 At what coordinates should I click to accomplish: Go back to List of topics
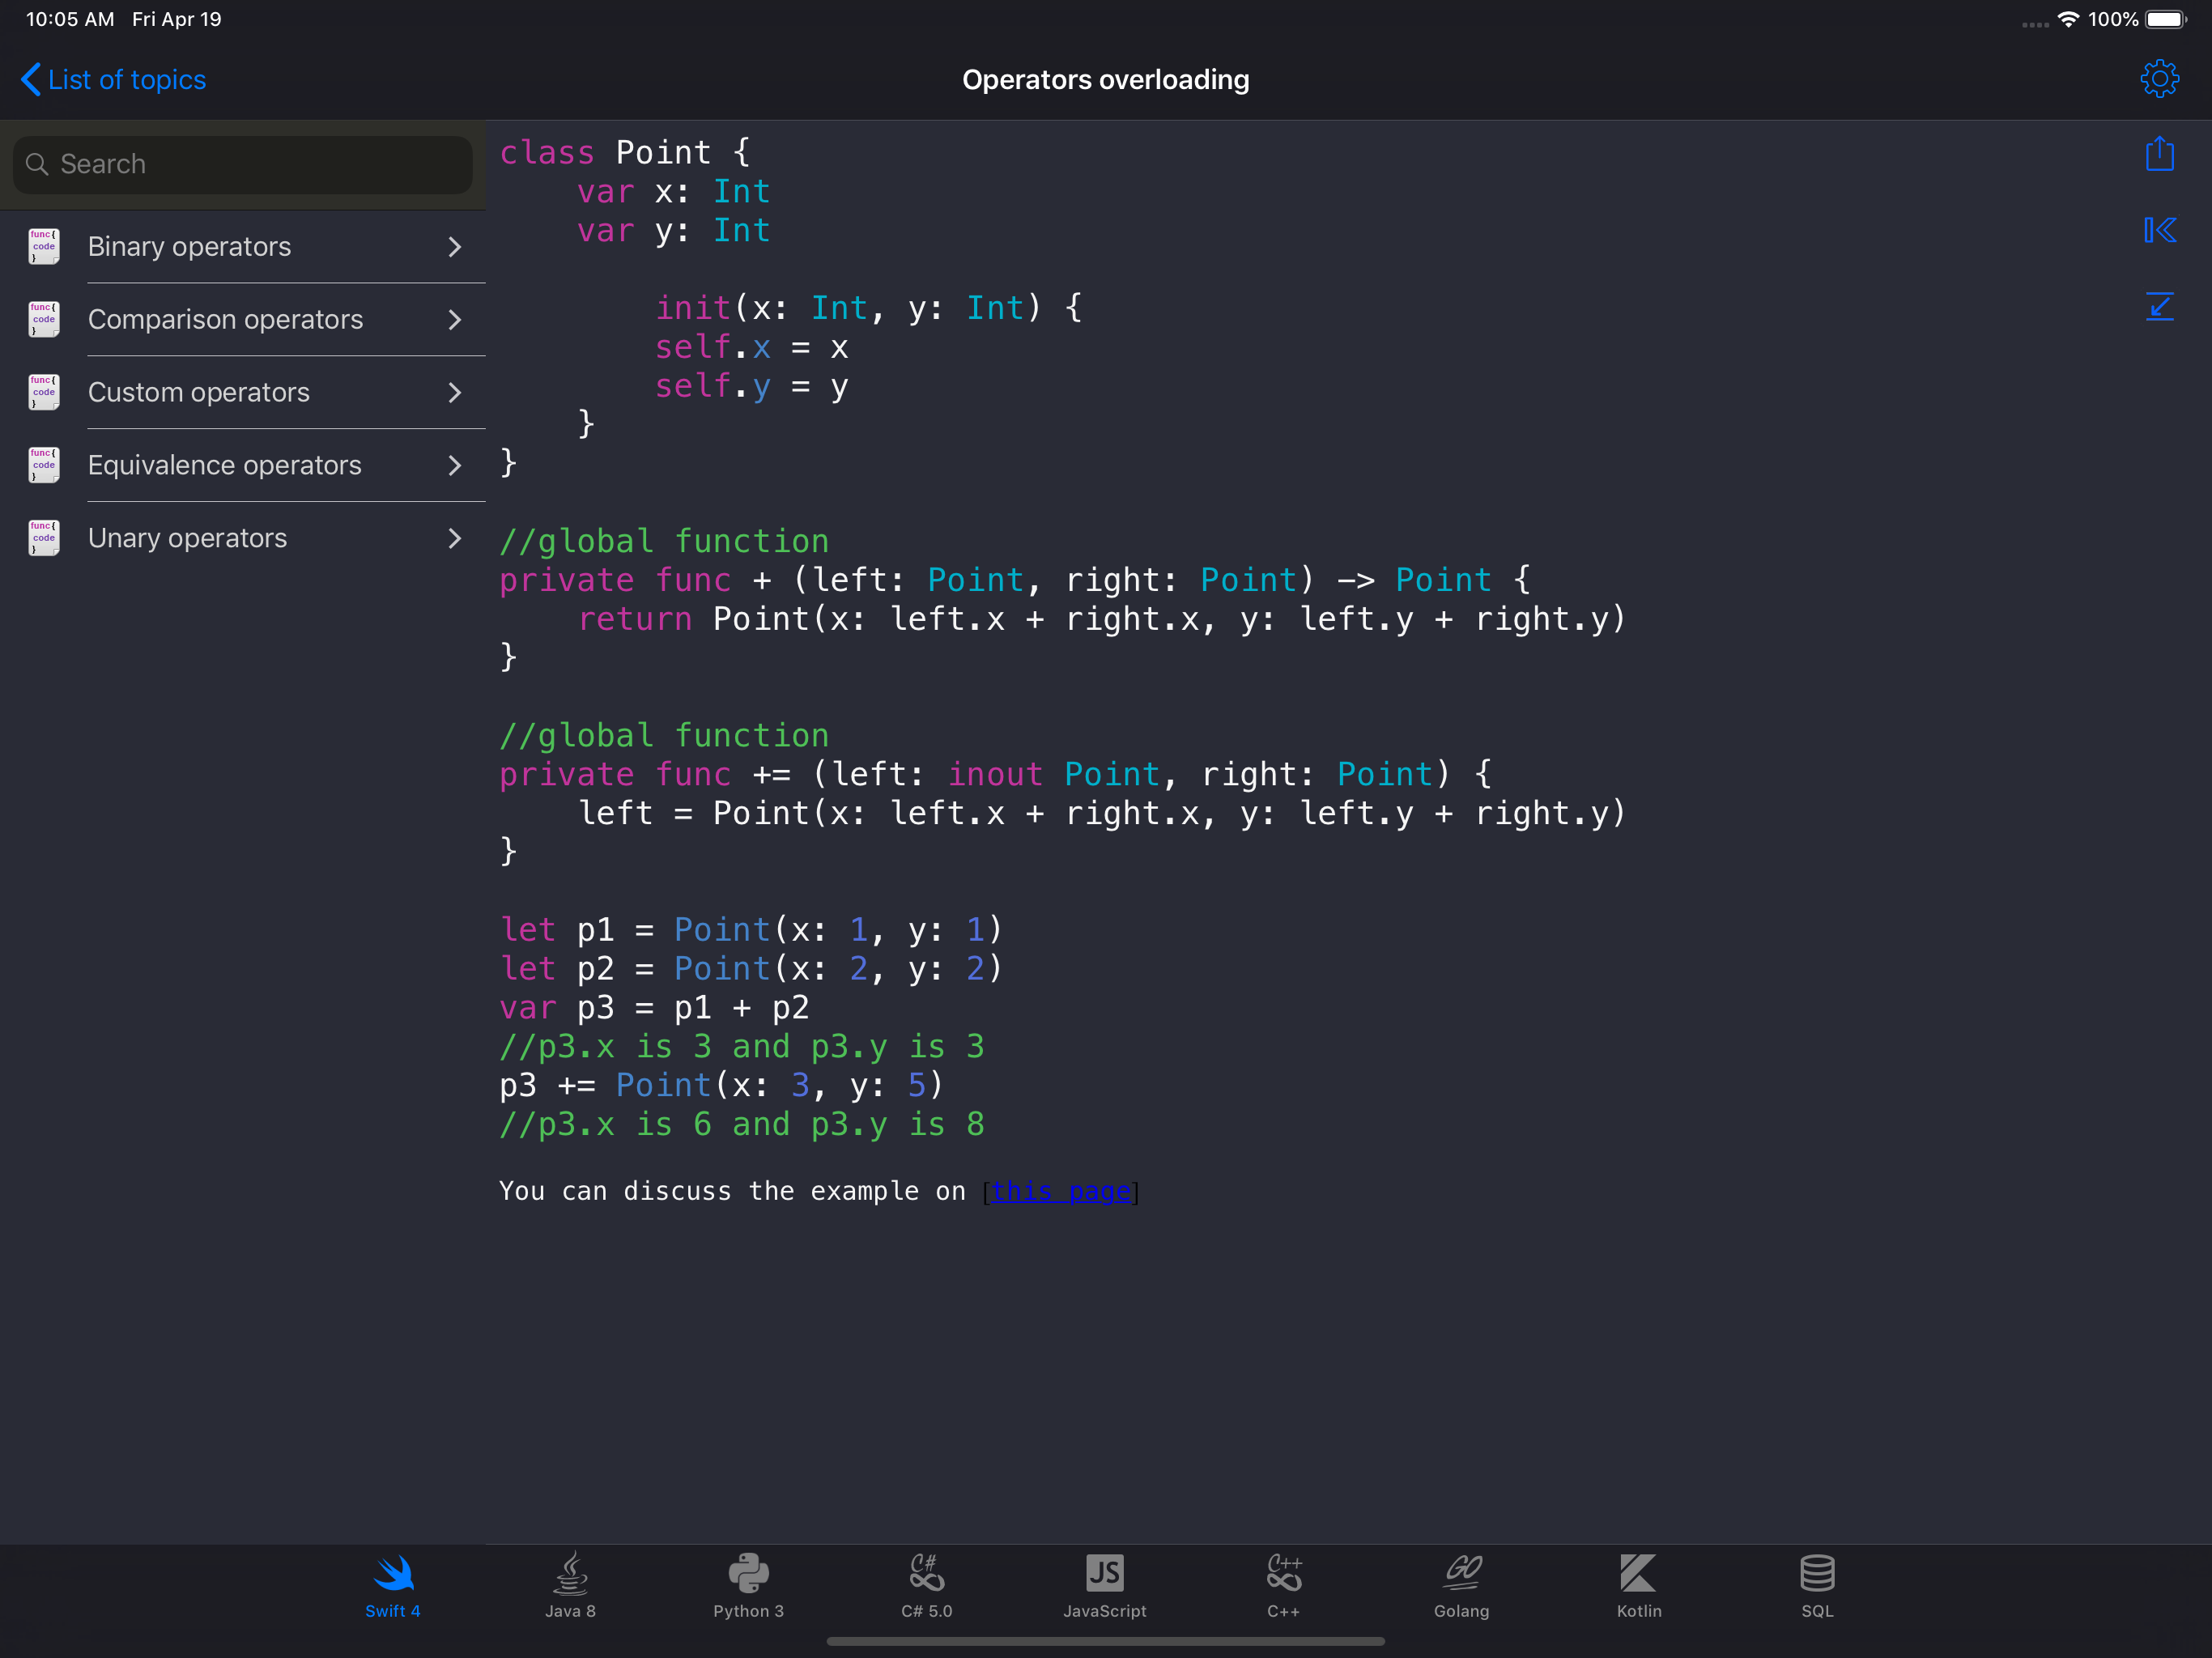[113, 80]
